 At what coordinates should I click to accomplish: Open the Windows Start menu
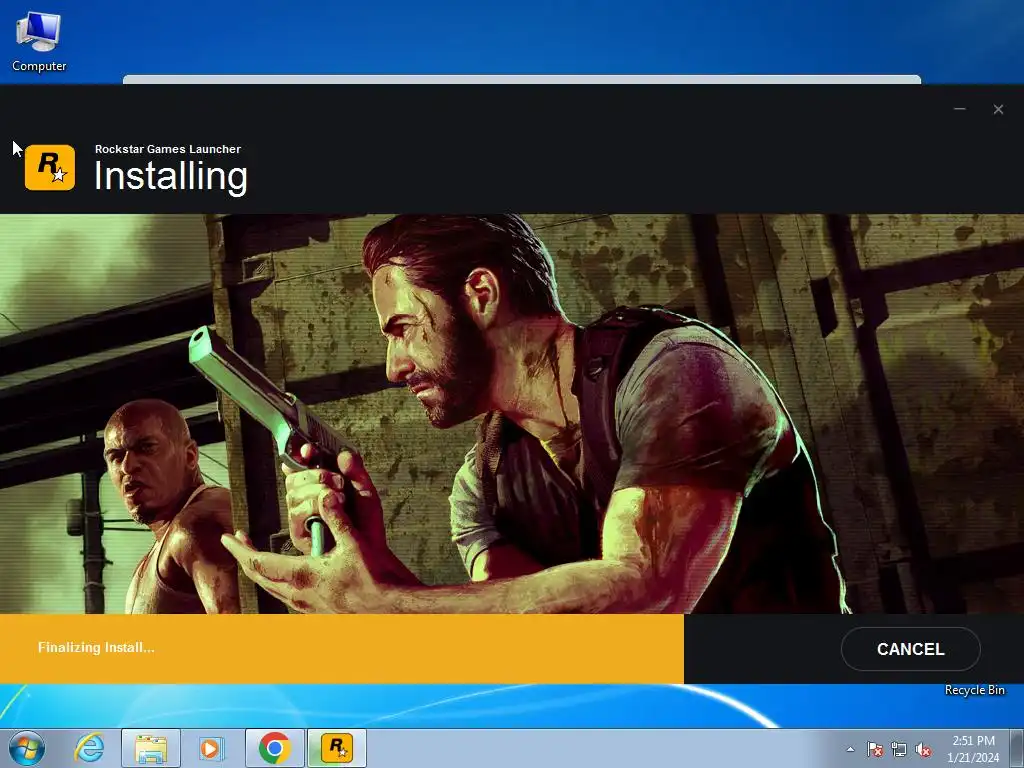pyautogui.click(x=27, y=748)
